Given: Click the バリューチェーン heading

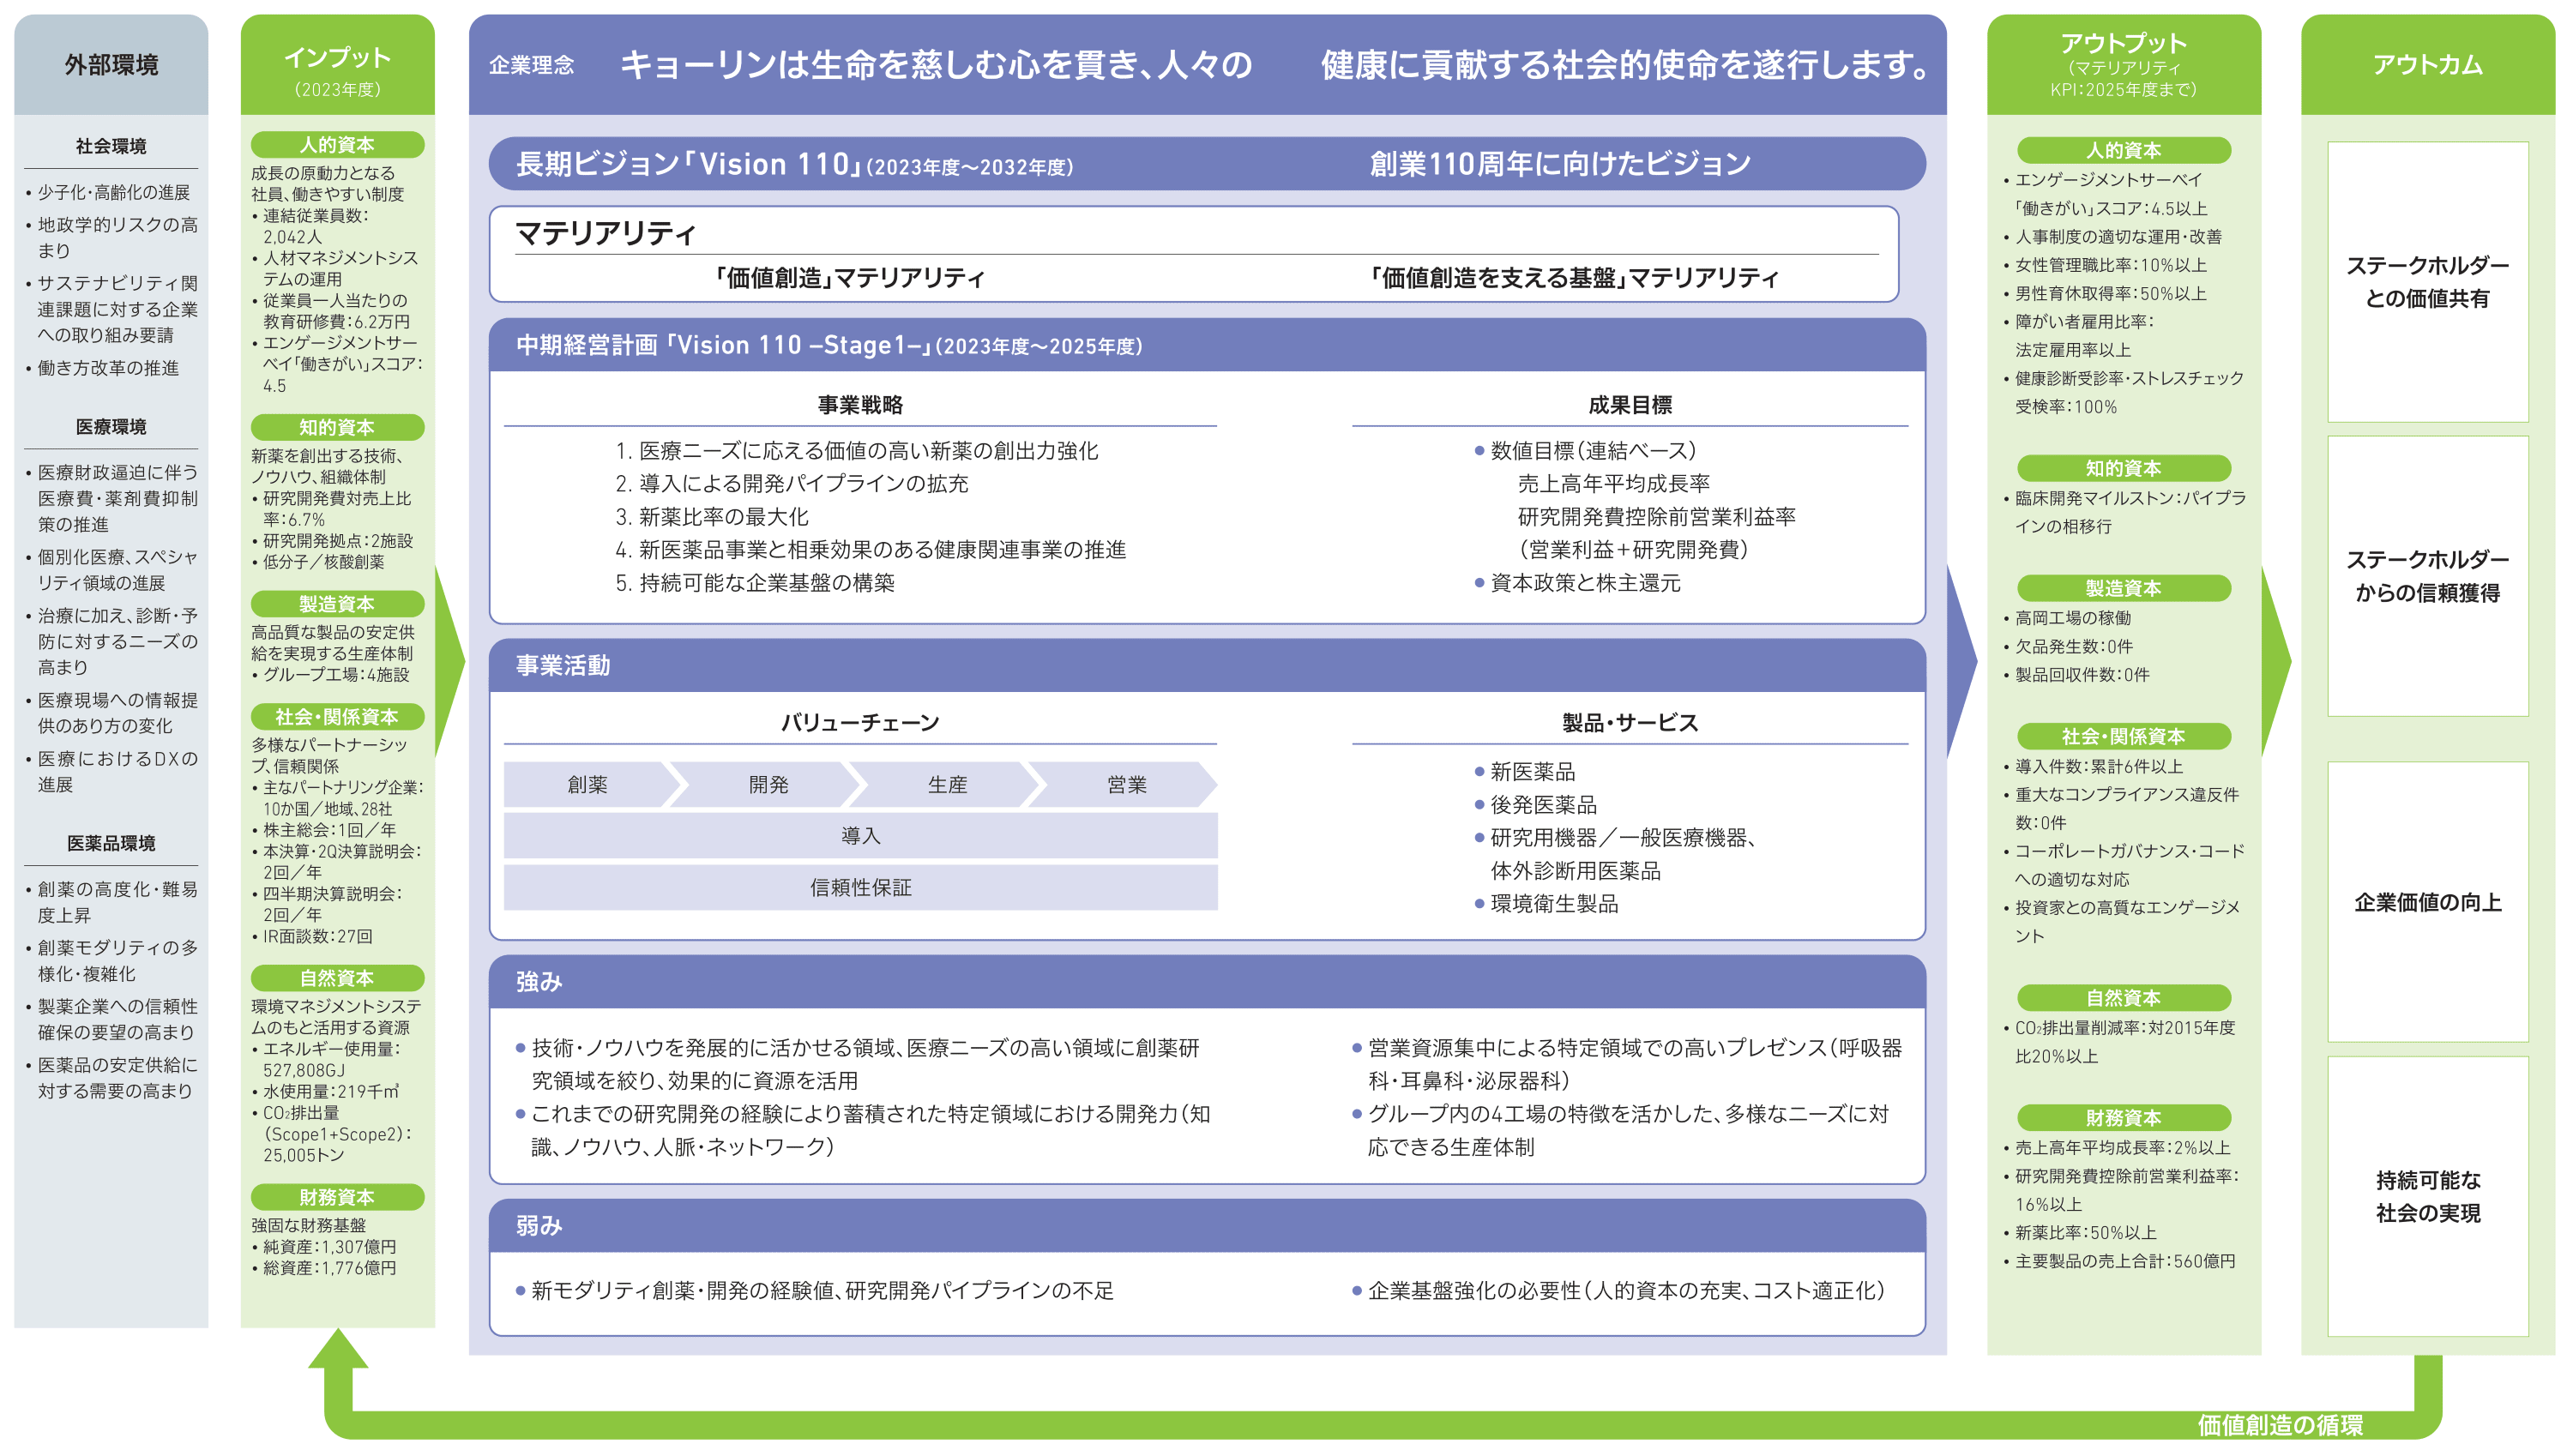Looking at the screenshot, I should tap(860, 723).
